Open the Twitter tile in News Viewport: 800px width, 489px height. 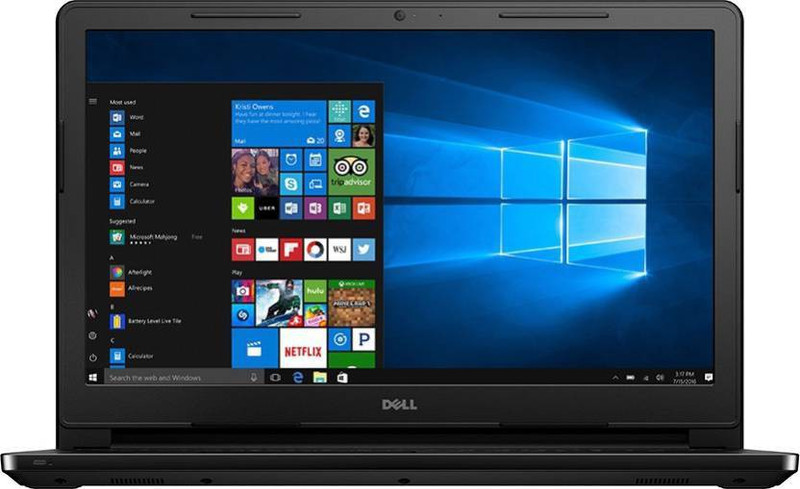tap(363, 249)
